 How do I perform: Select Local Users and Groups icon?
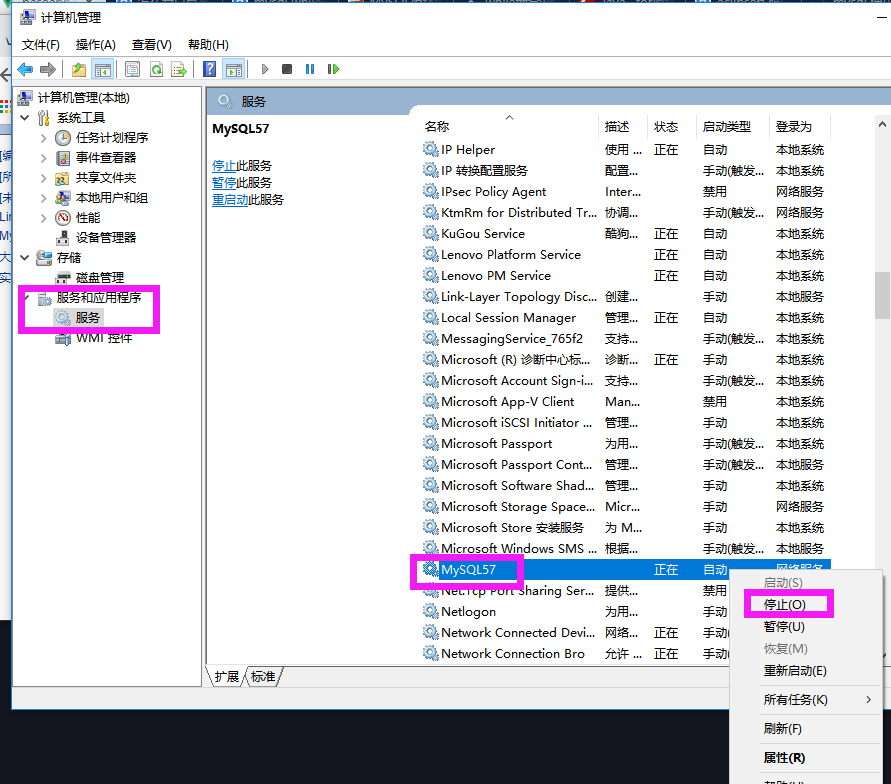click(63, 198)
